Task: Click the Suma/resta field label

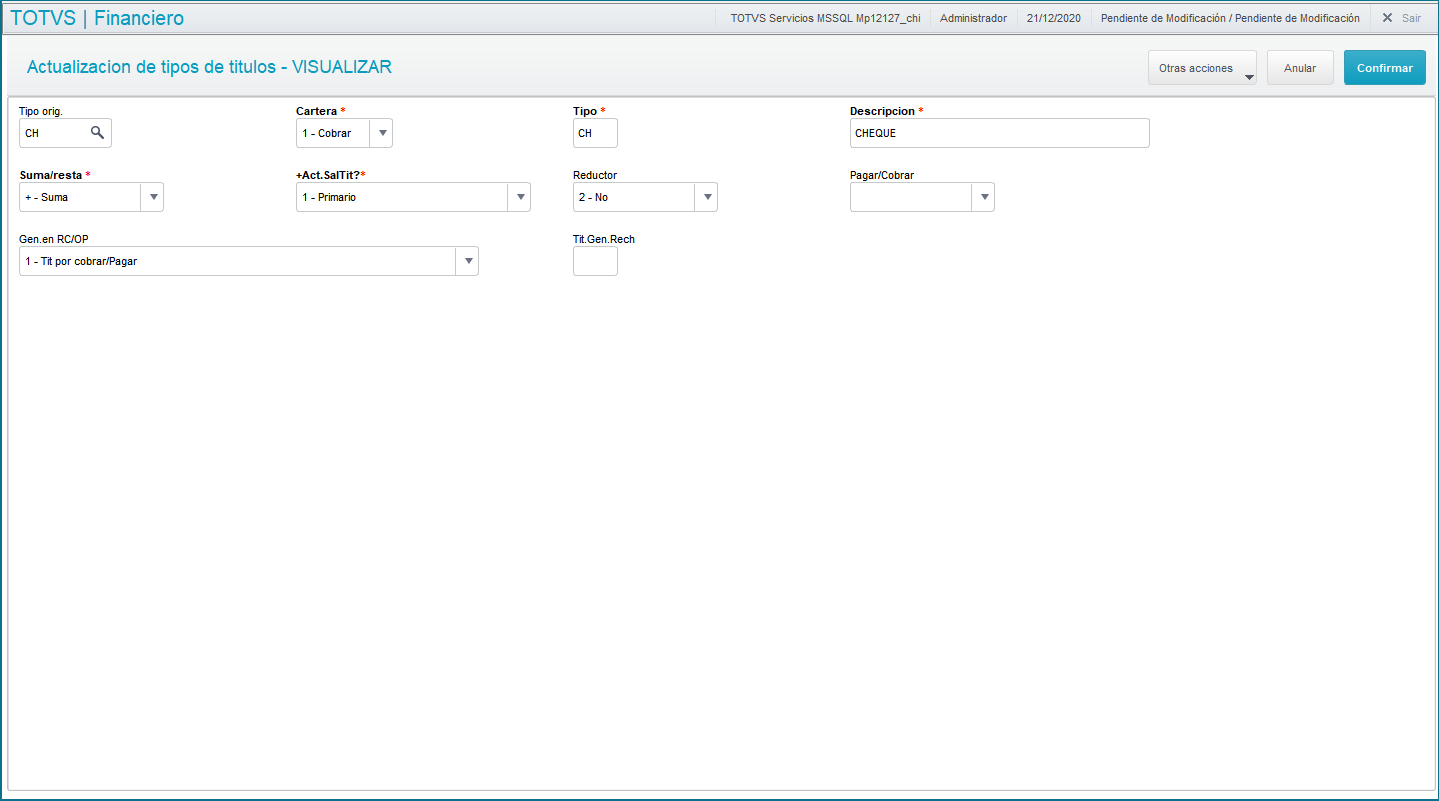Action: click(51, 175)
